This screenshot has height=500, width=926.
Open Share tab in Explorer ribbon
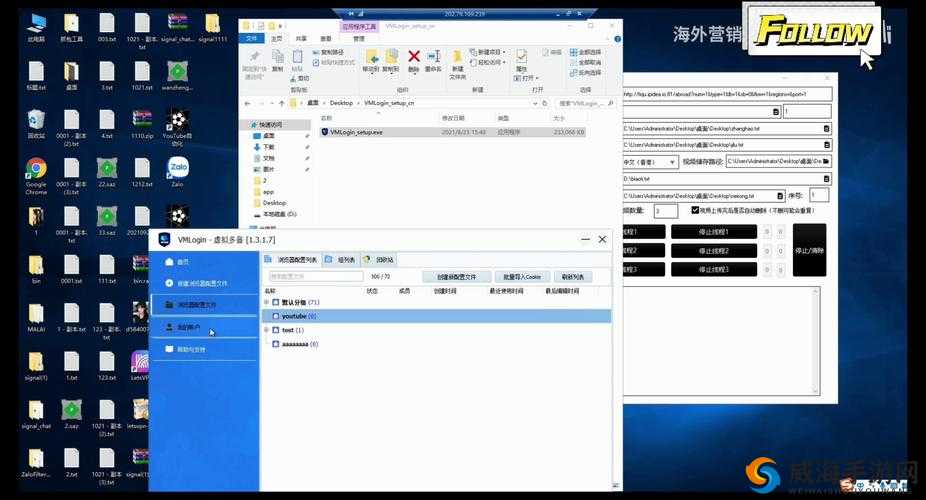(x=301, y=38)
